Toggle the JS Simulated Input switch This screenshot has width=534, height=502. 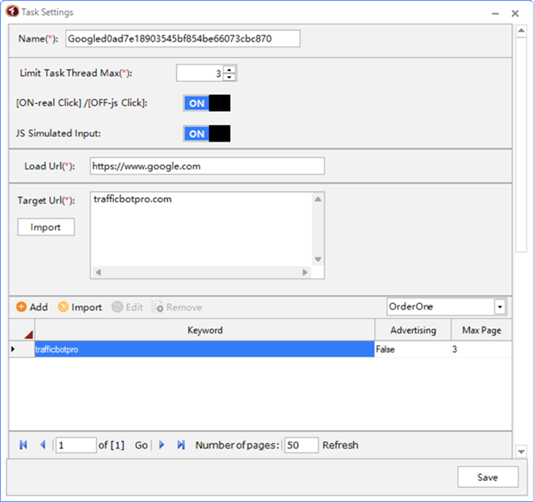(207, 134)
